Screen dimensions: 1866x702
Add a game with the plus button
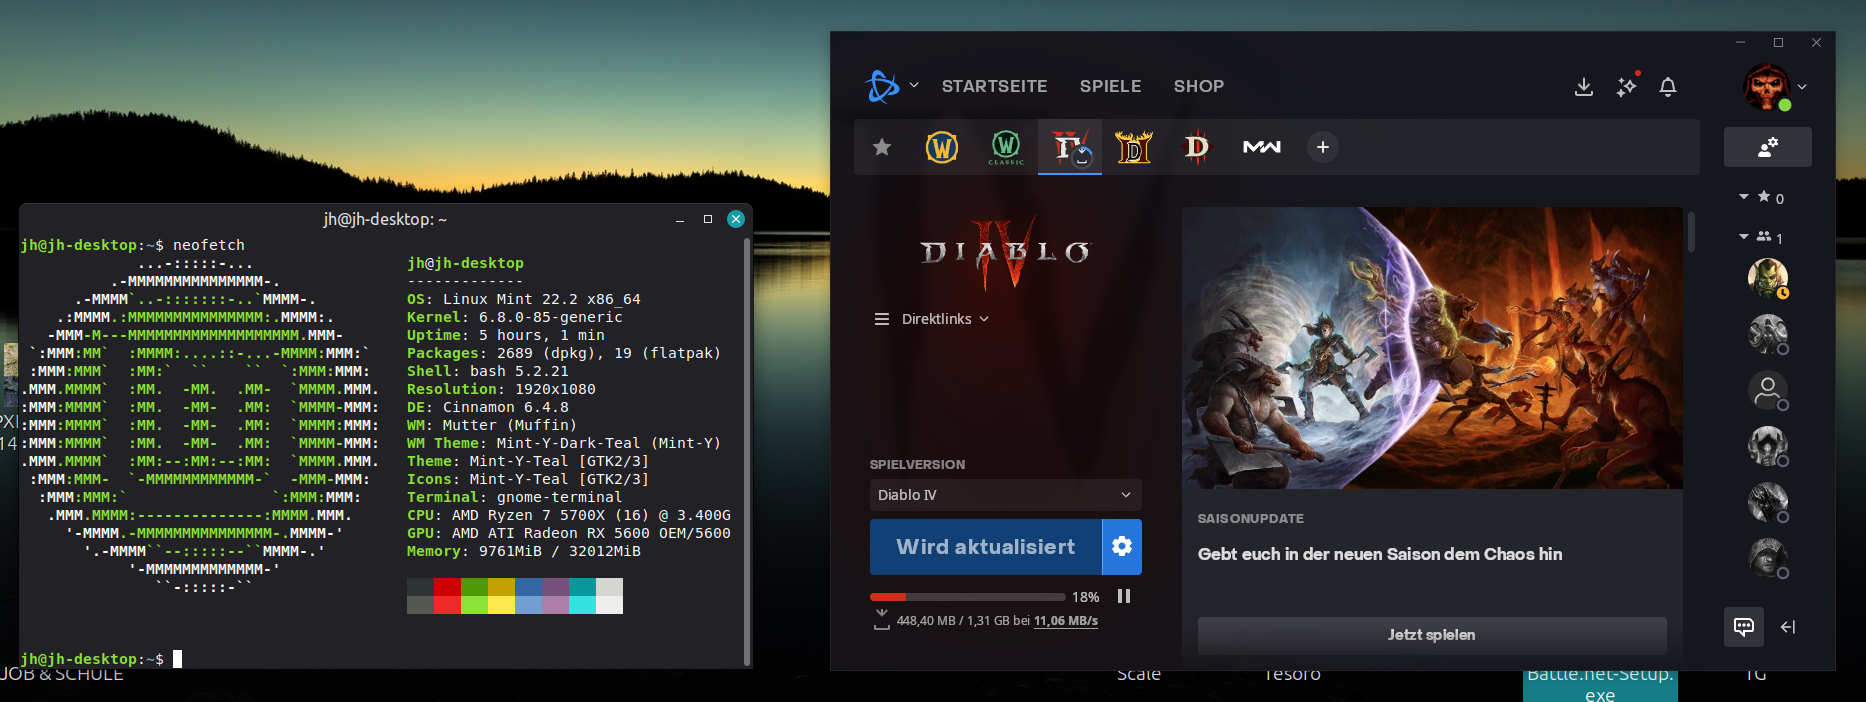coord(1322,147)
